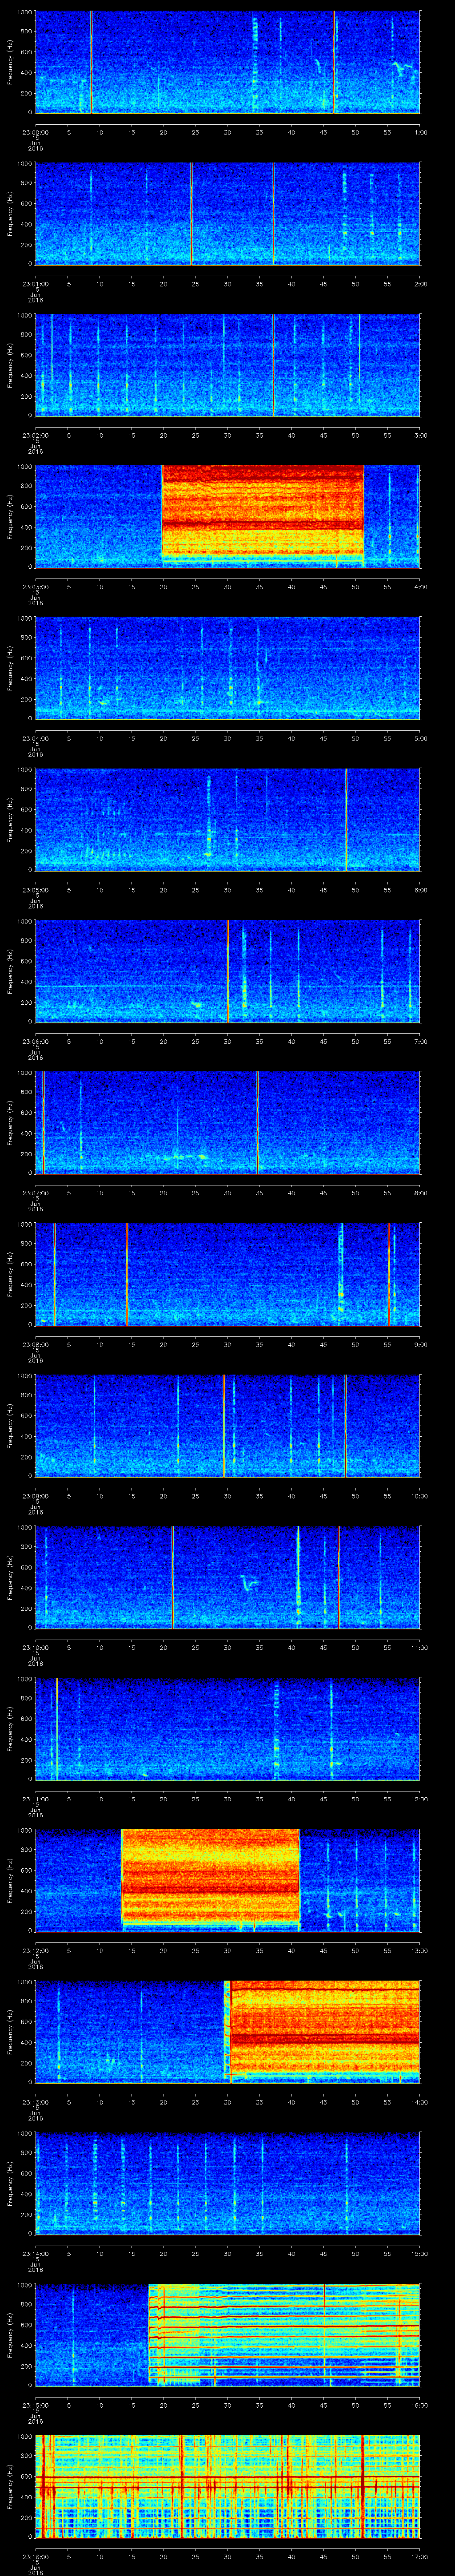Image resolution: width=455 pixels, height=2576 pixels.
Task: Open the spectrogram panel starting at 23:09:00
Action: tap(227, 1425)
